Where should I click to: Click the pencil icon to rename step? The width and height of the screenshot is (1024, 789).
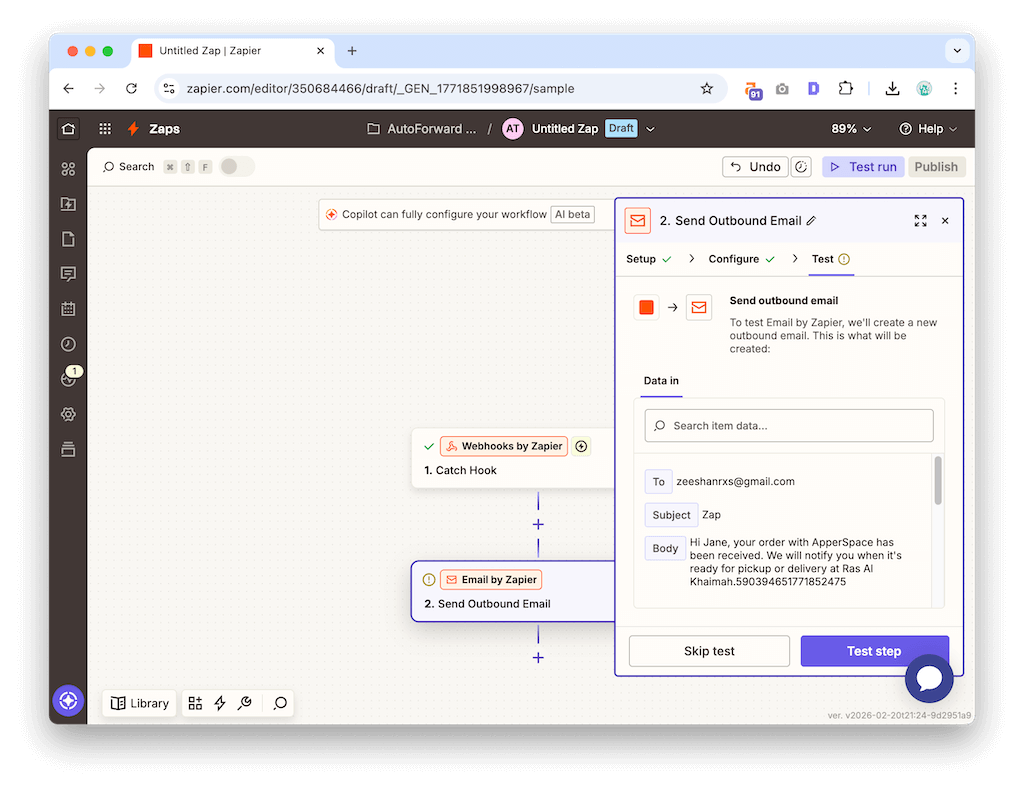pyautogui.click(x=811, y=221)
